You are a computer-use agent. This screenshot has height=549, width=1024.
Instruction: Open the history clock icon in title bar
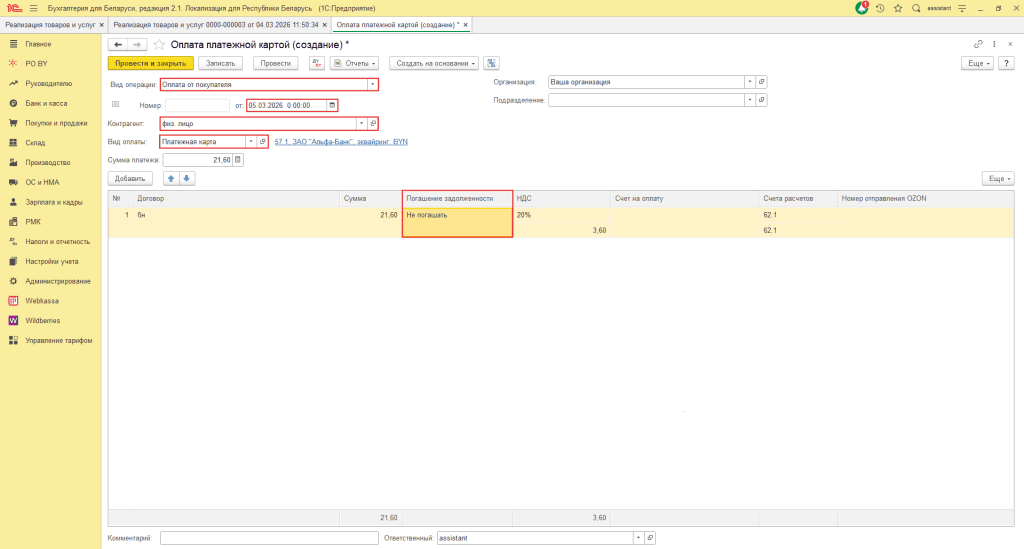click(880, 8)
